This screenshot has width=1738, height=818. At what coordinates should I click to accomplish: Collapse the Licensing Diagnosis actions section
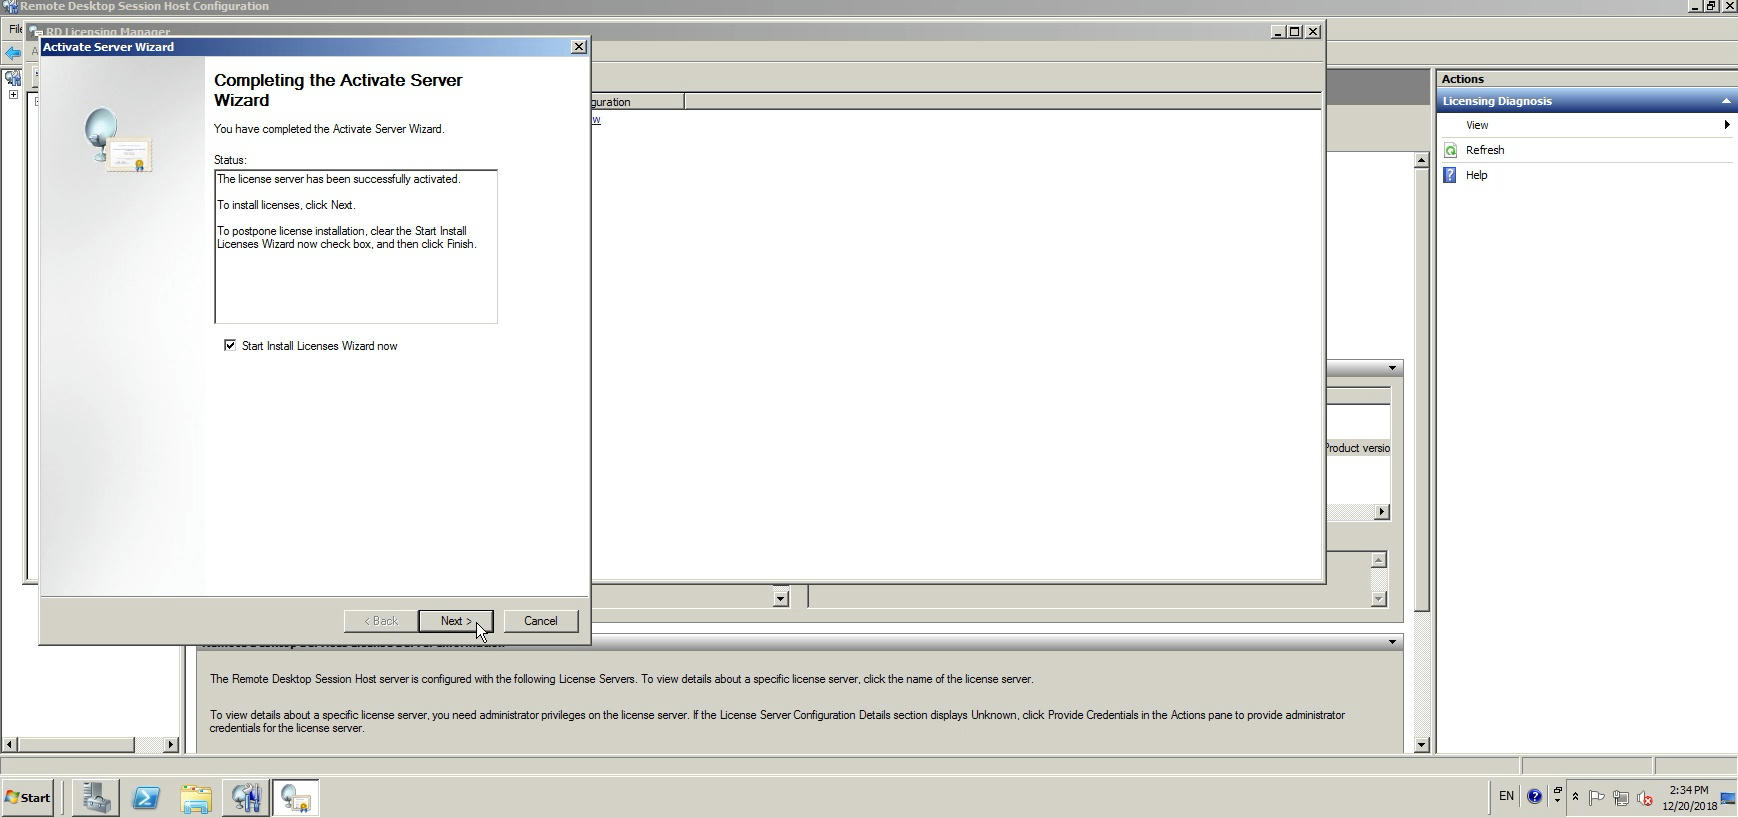1725,101
